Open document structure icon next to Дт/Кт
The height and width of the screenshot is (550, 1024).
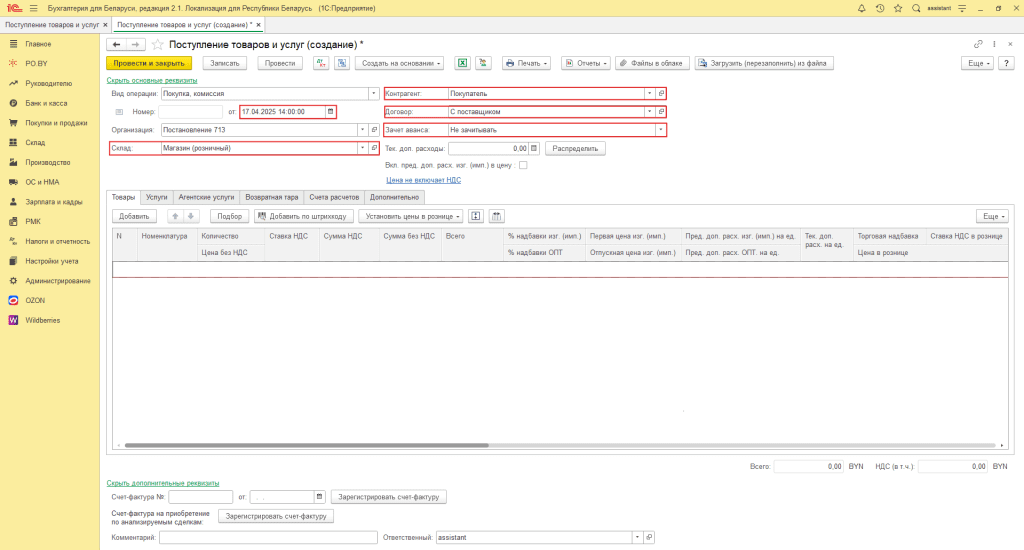tap(342, 63)
